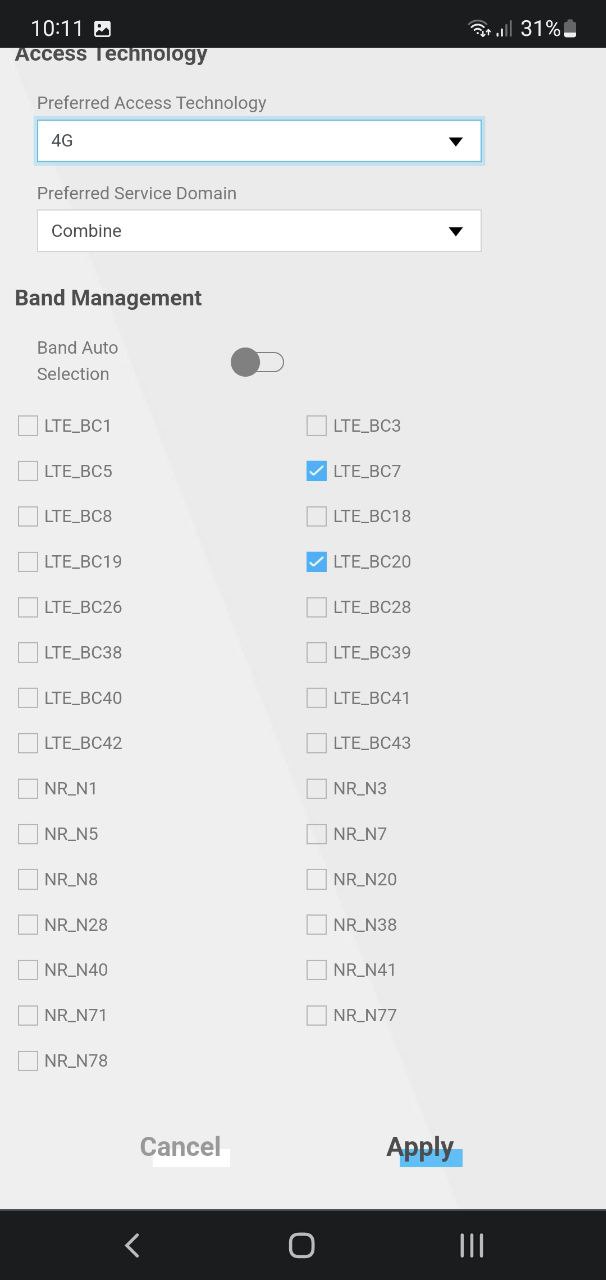Tap the Android back navigation icon
Screen dimensions: 606x1280
(x=132, y=1245)
